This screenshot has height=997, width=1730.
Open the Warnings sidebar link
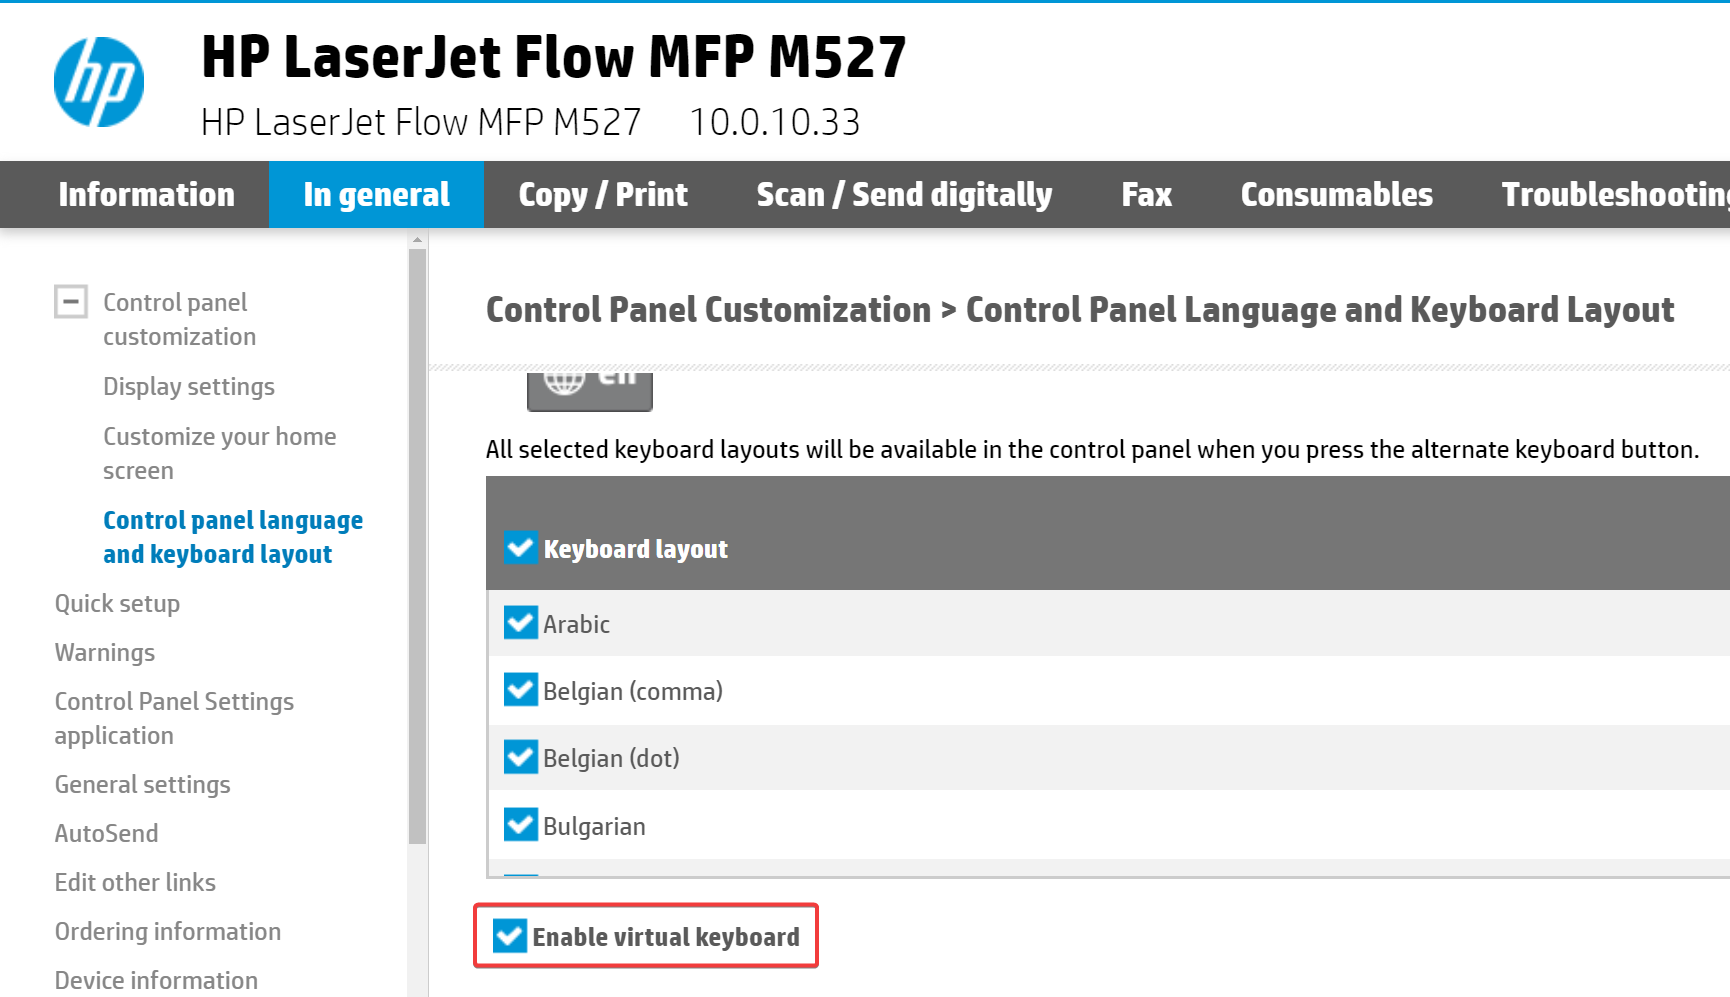click(105, 652)
